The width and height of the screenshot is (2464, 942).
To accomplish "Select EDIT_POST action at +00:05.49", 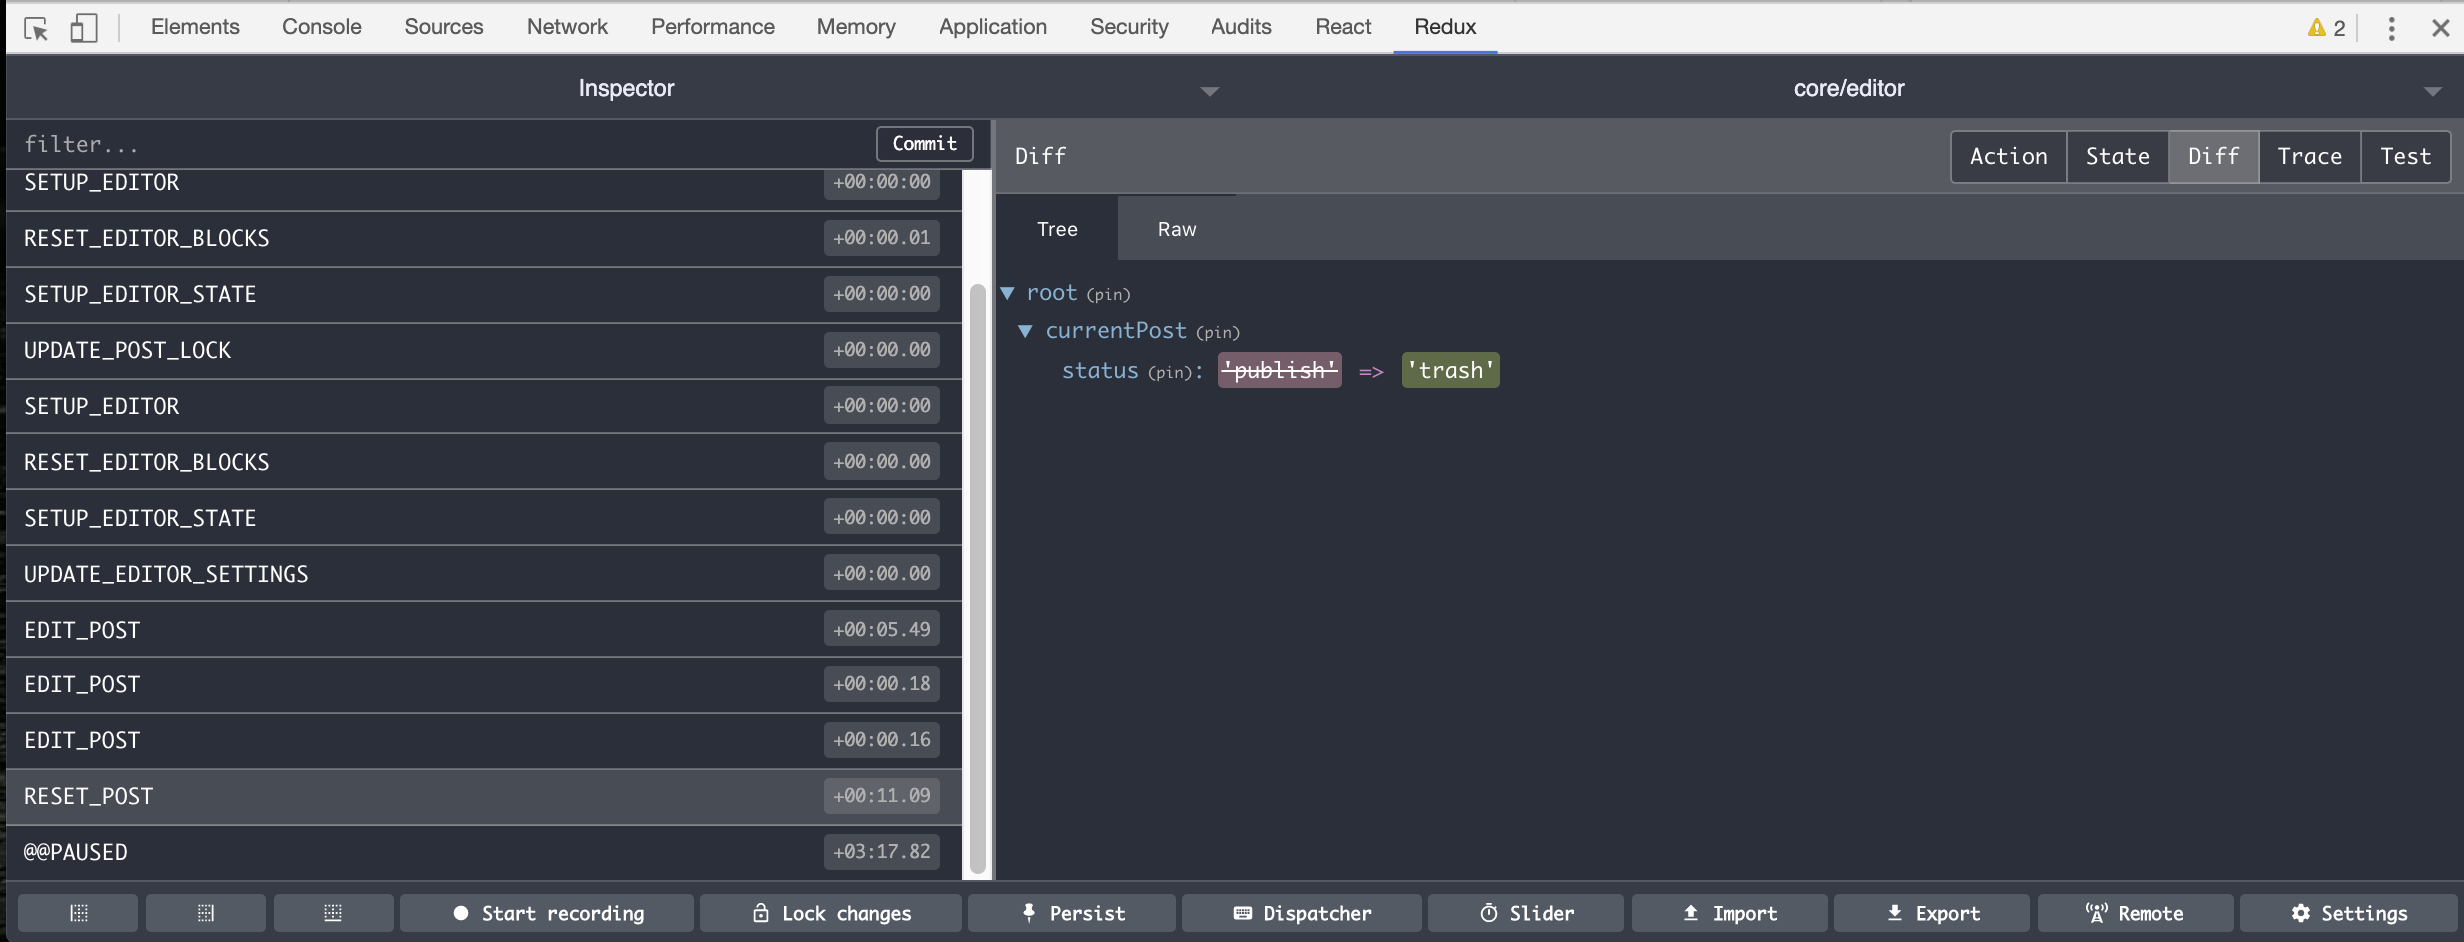I will pos(484,631).
